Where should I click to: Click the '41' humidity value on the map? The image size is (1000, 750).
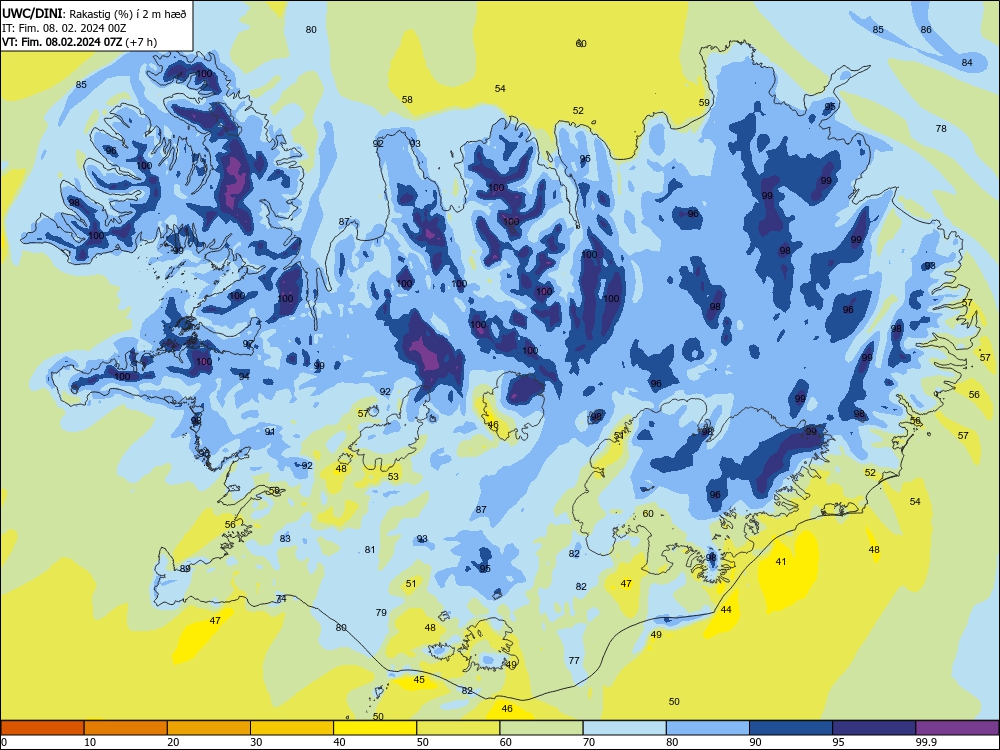click(x=781, y=562)
